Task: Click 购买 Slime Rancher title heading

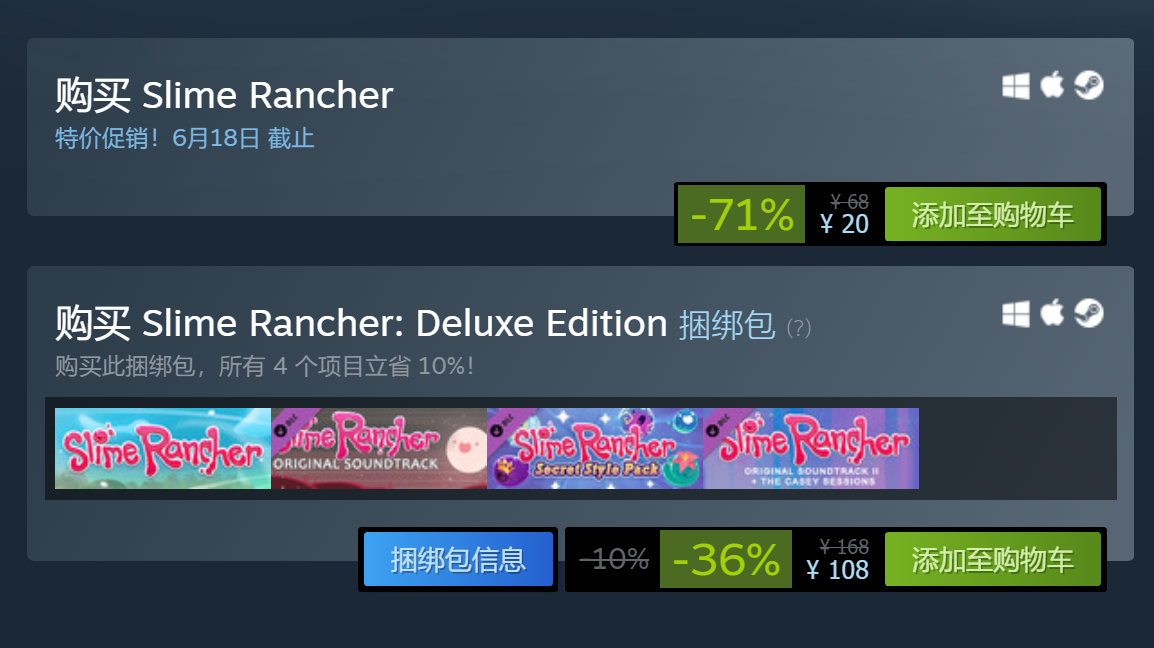Action: [x=224, y=95]
